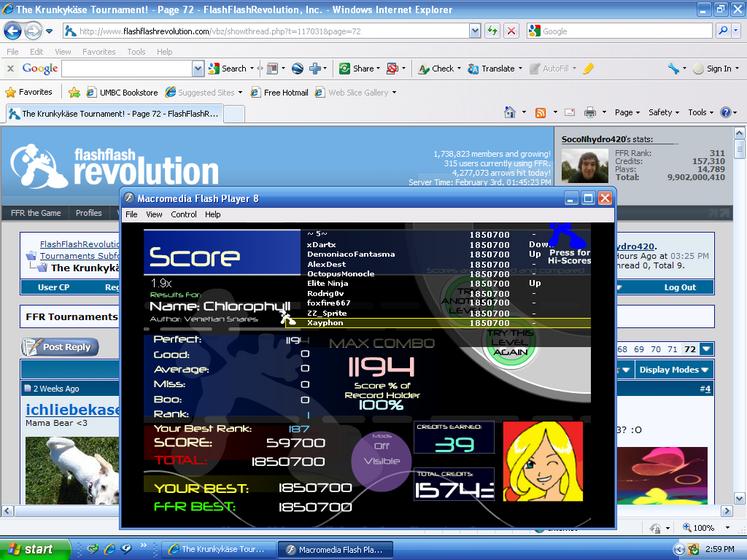Open a new blank browser tab
Viewport: 747px width, 560px height.
click(x=234, y=114)
